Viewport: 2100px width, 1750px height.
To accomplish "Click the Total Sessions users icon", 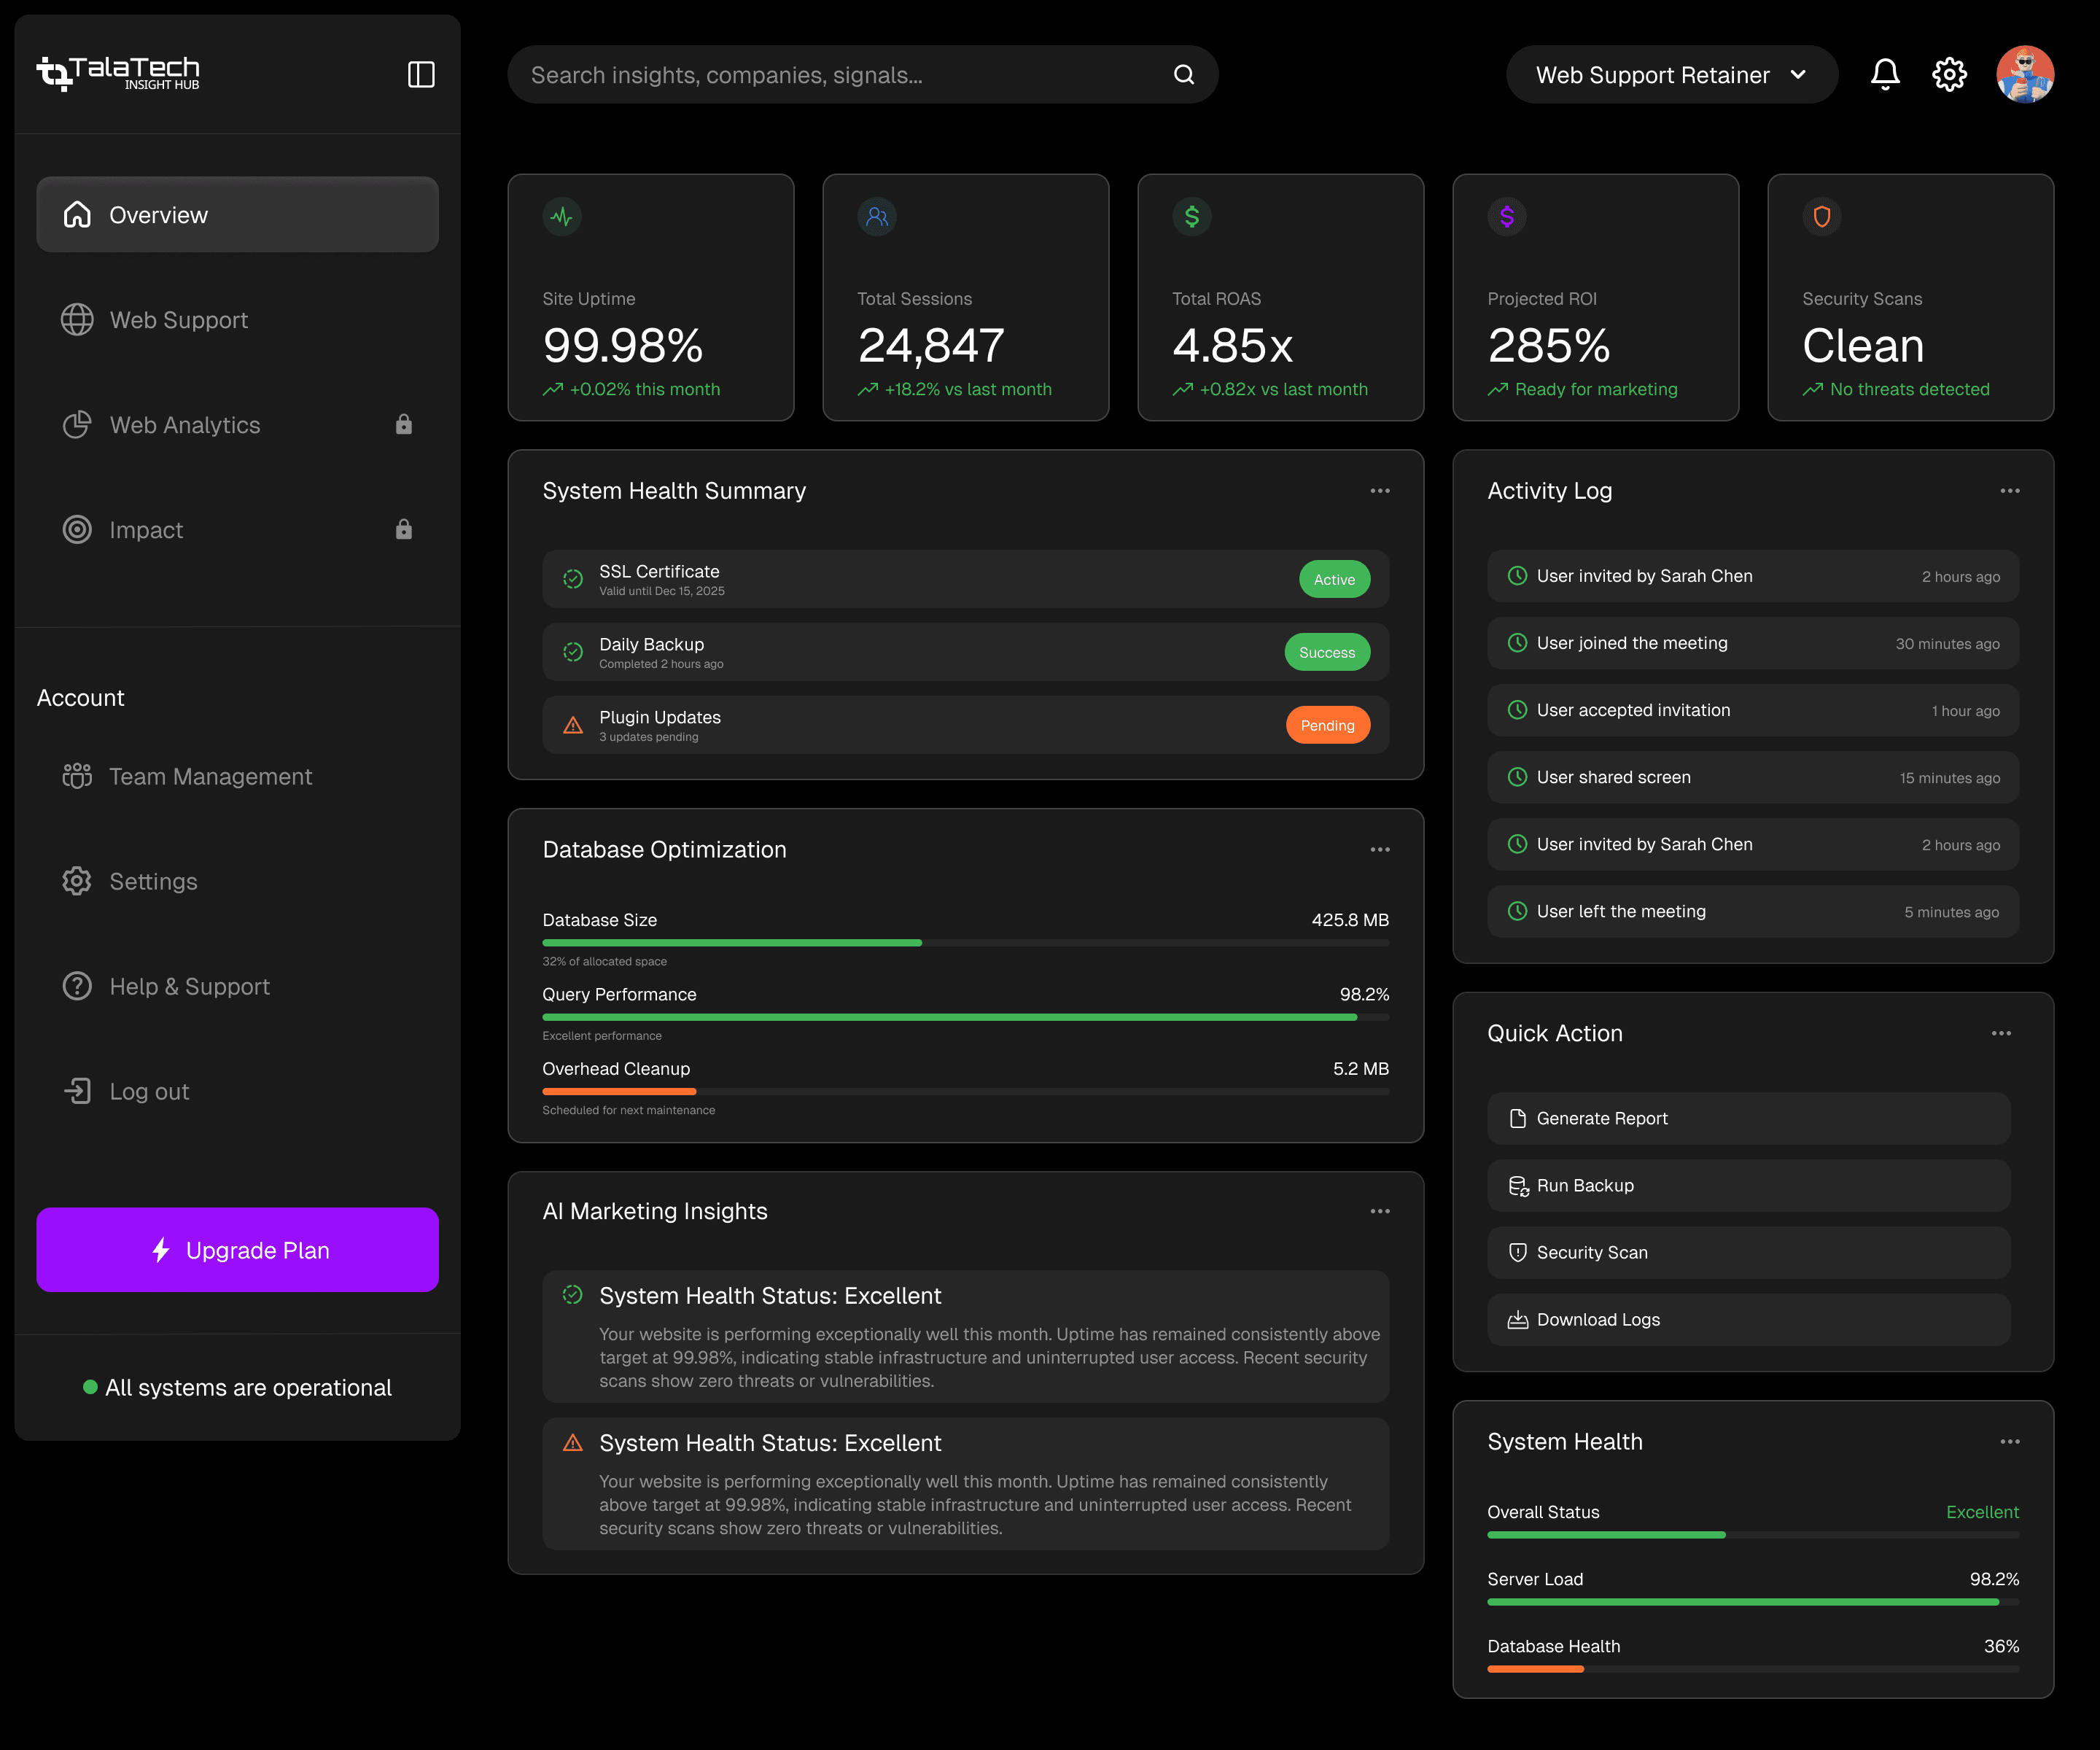I will (877, 216).
